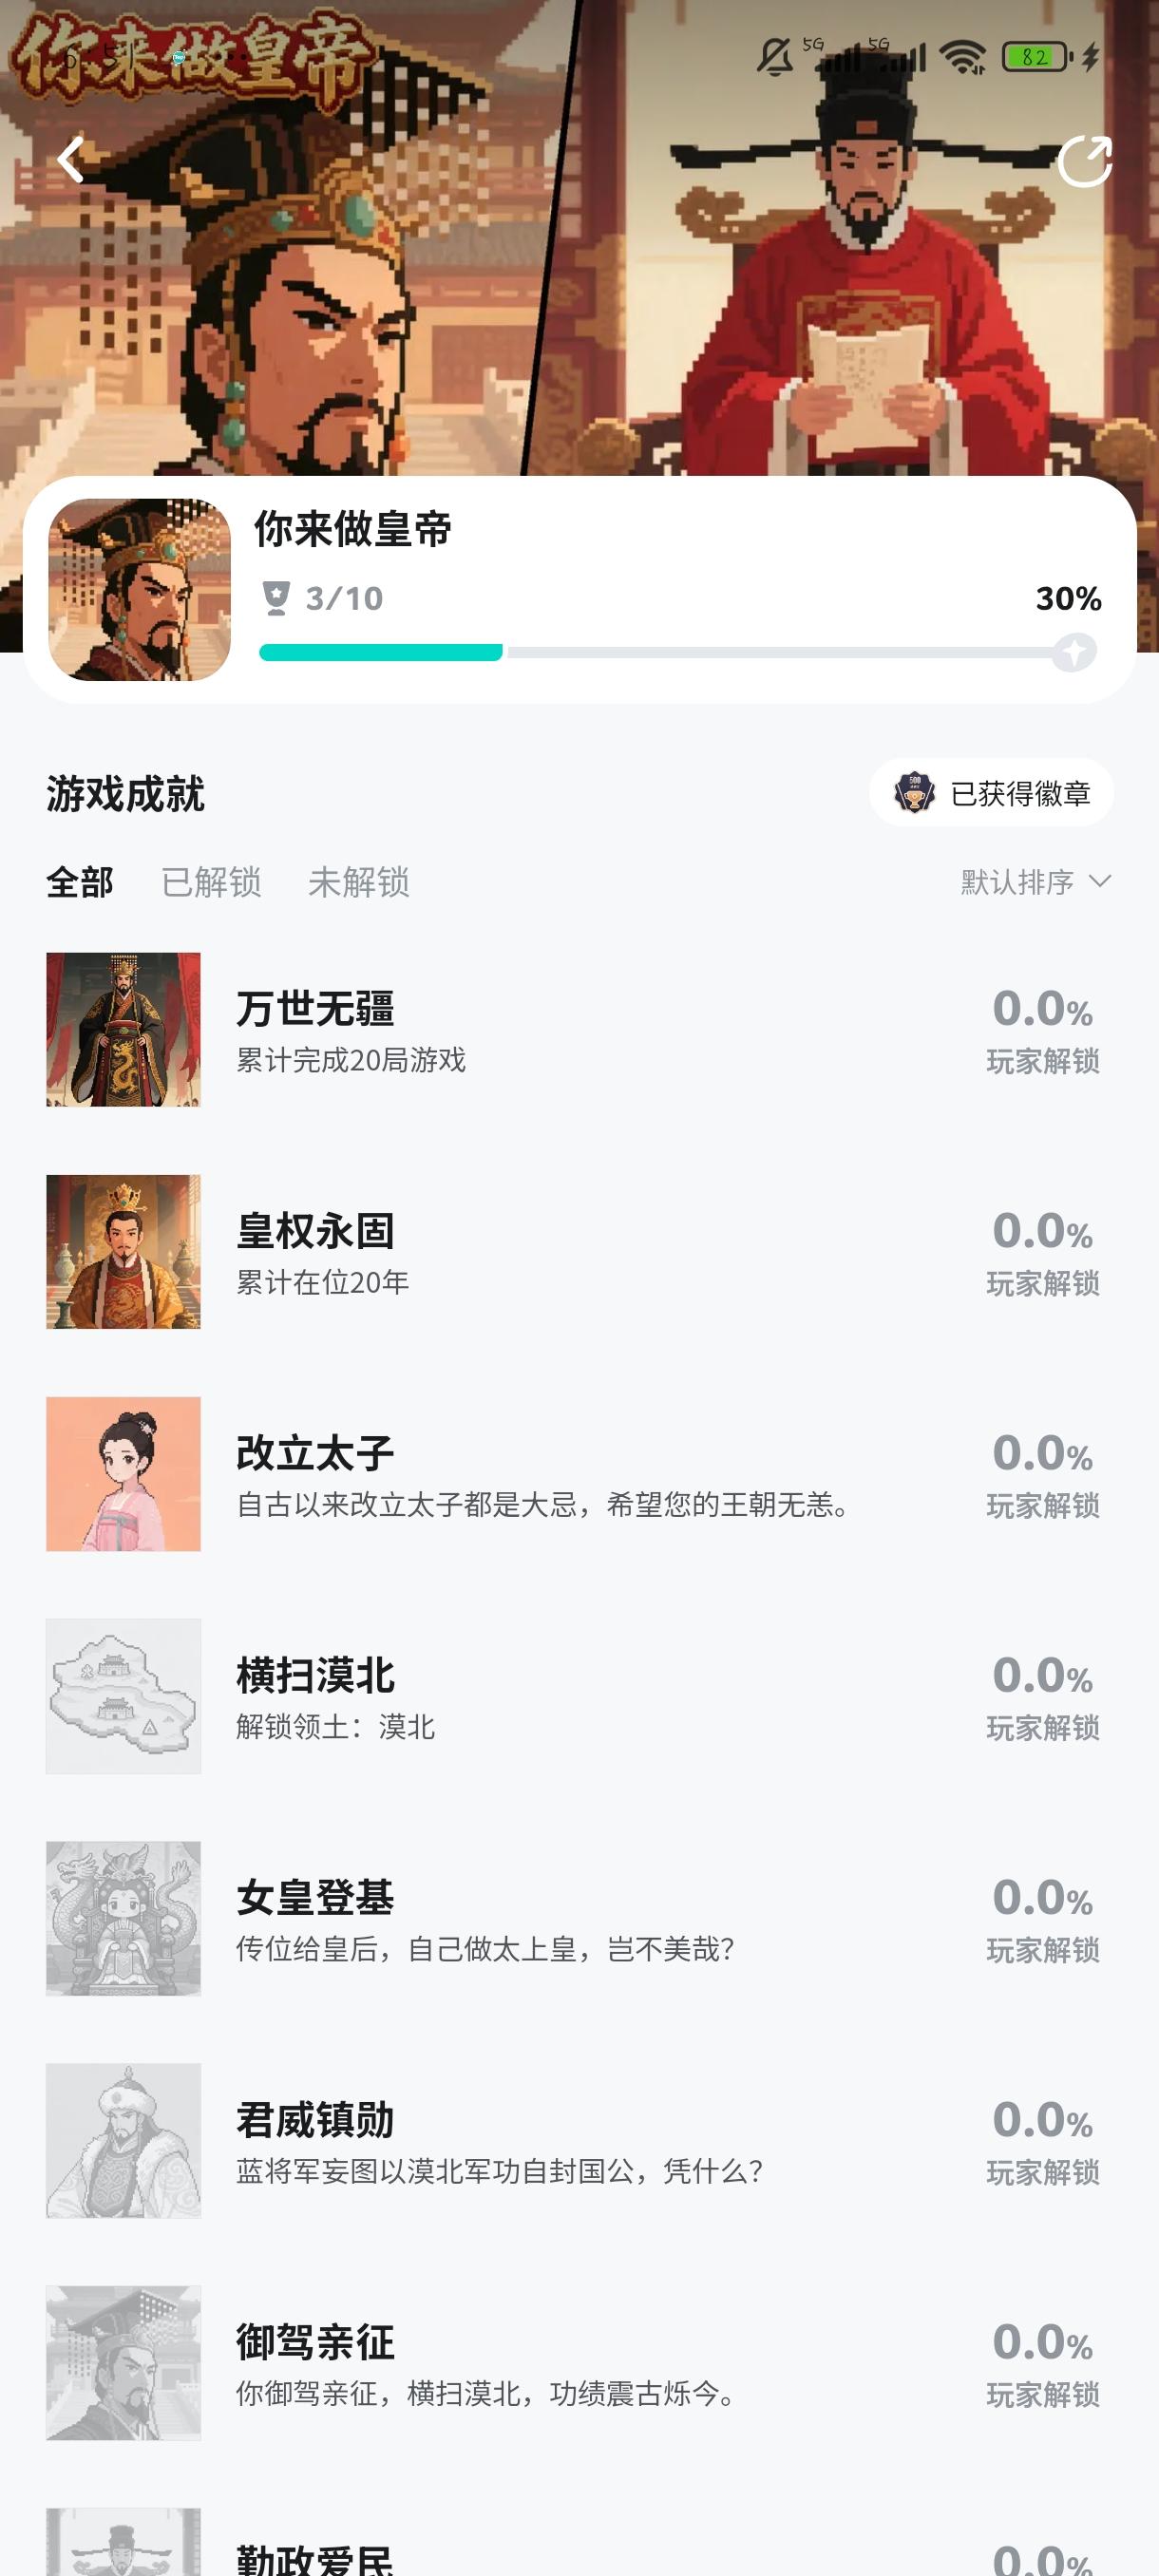Tap the back arrow icon
1159x2576 pixels.
pos(71,160)
